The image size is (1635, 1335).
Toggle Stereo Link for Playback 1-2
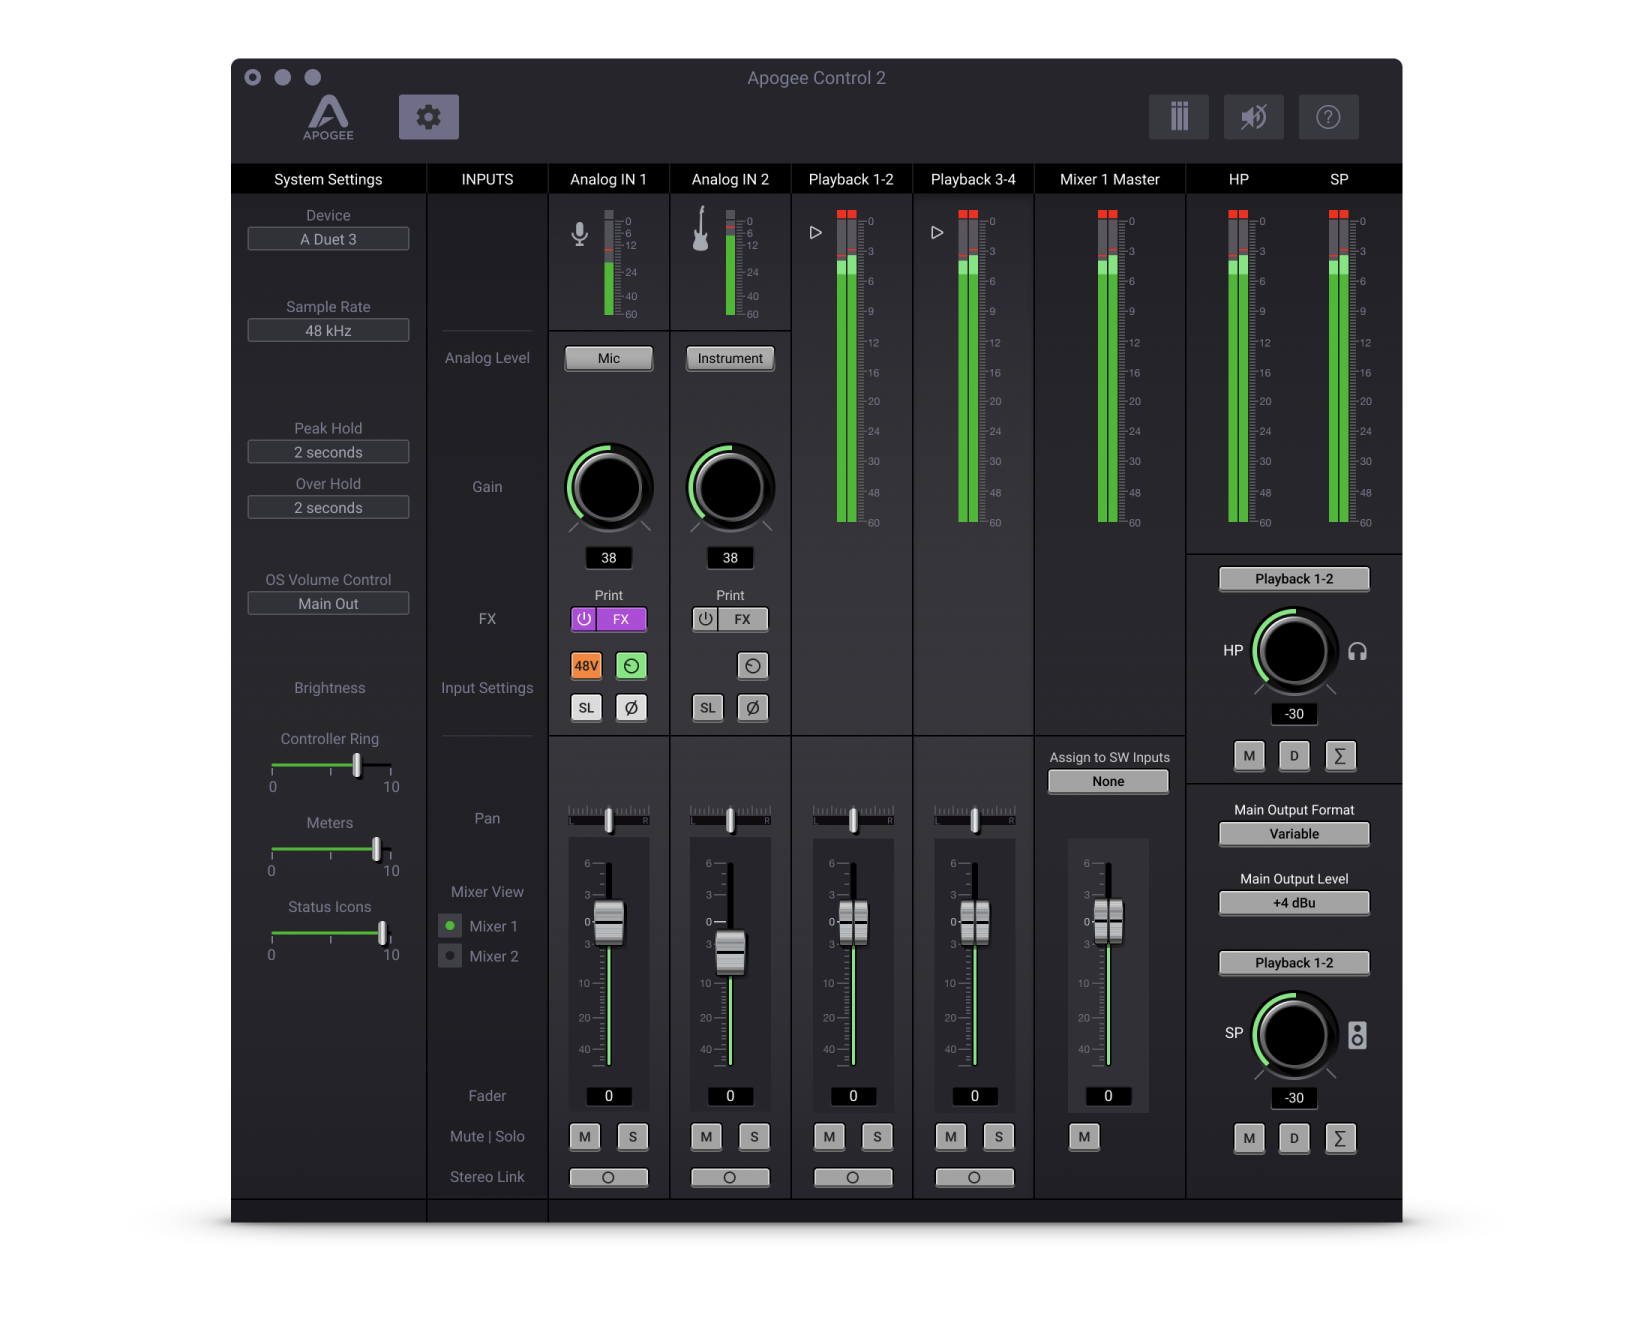click(853, 1177)
